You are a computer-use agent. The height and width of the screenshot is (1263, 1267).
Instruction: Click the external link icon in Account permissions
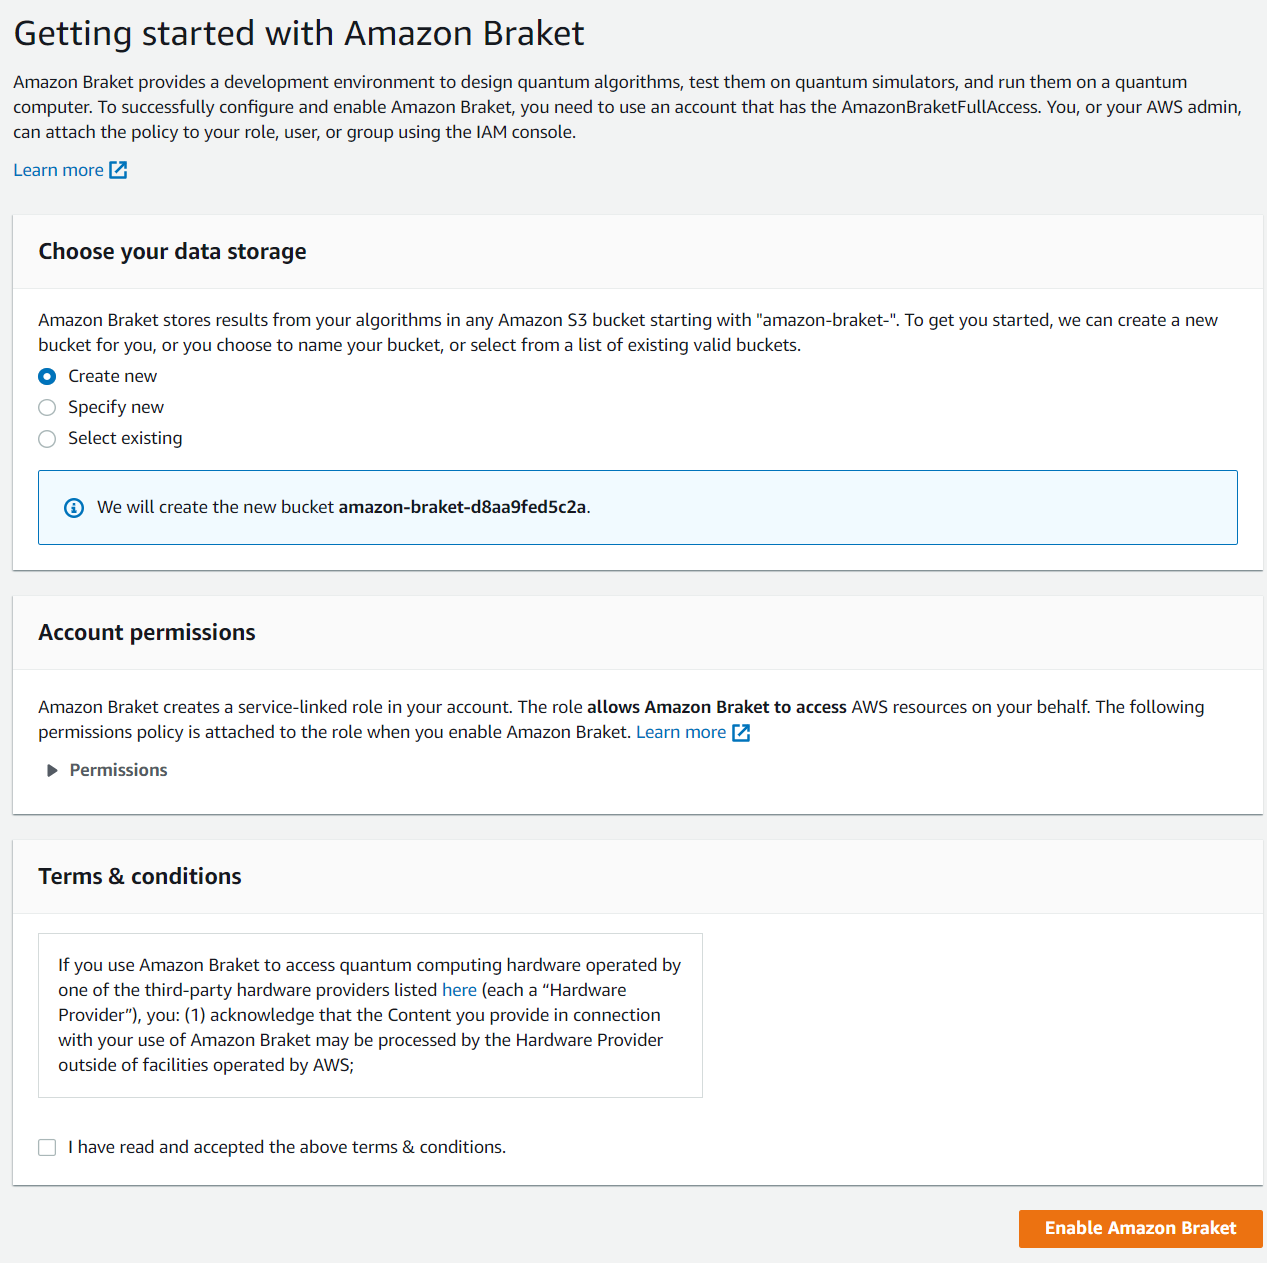click(741, 732)
